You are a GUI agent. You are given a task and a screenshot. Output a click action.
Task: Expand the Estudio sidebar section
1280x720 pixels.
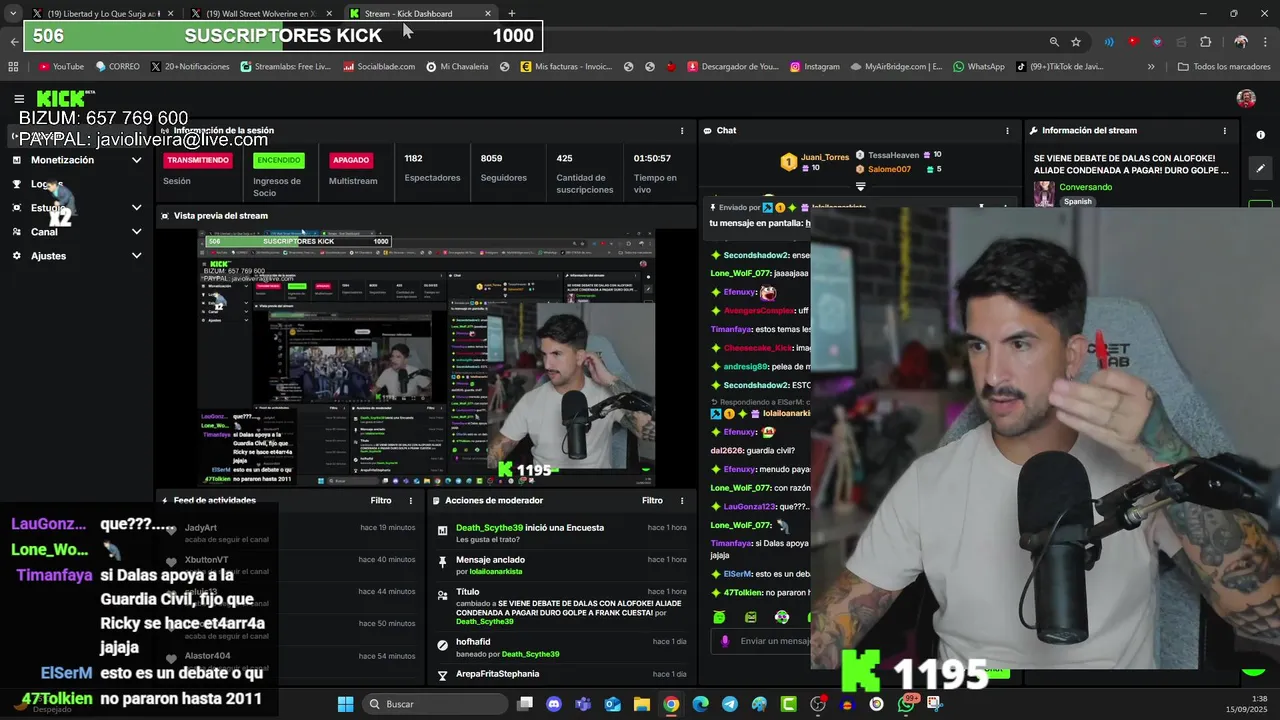[137, 208]
